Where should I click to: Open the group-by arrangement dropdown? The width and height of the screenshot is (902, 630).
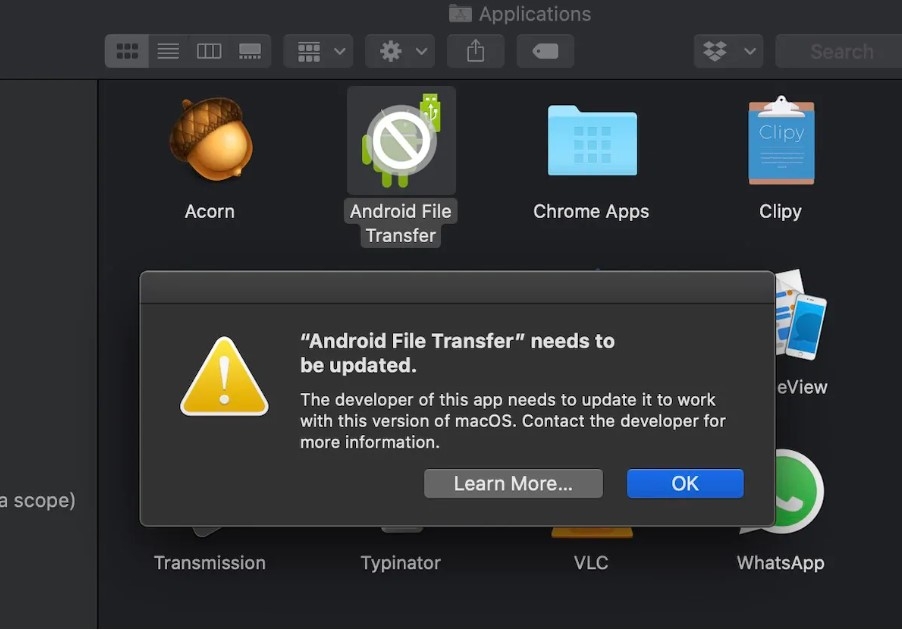(318, 51)
